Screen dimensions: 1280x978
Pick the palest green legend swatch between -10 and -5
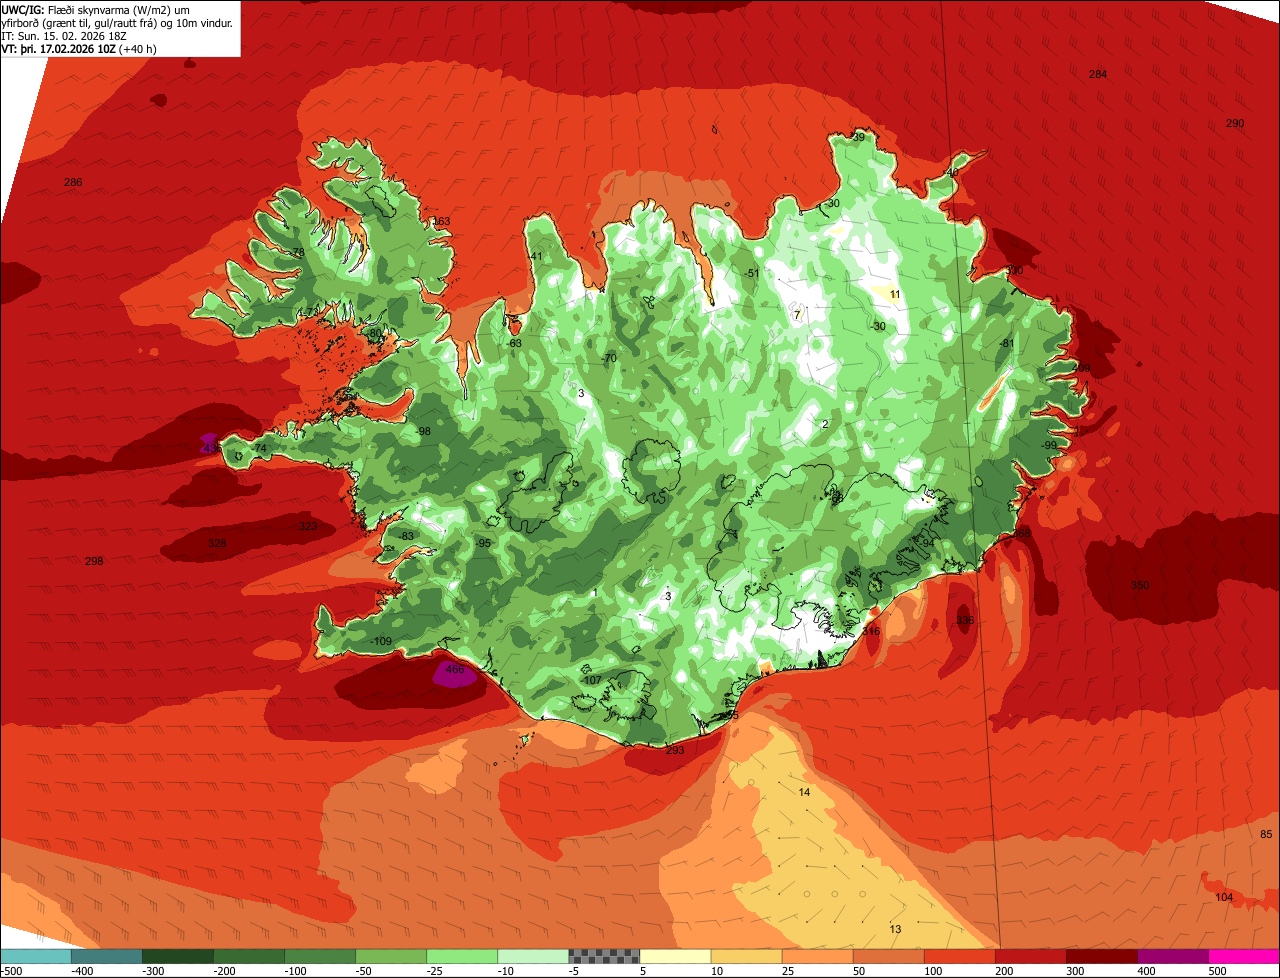[532, 956]
